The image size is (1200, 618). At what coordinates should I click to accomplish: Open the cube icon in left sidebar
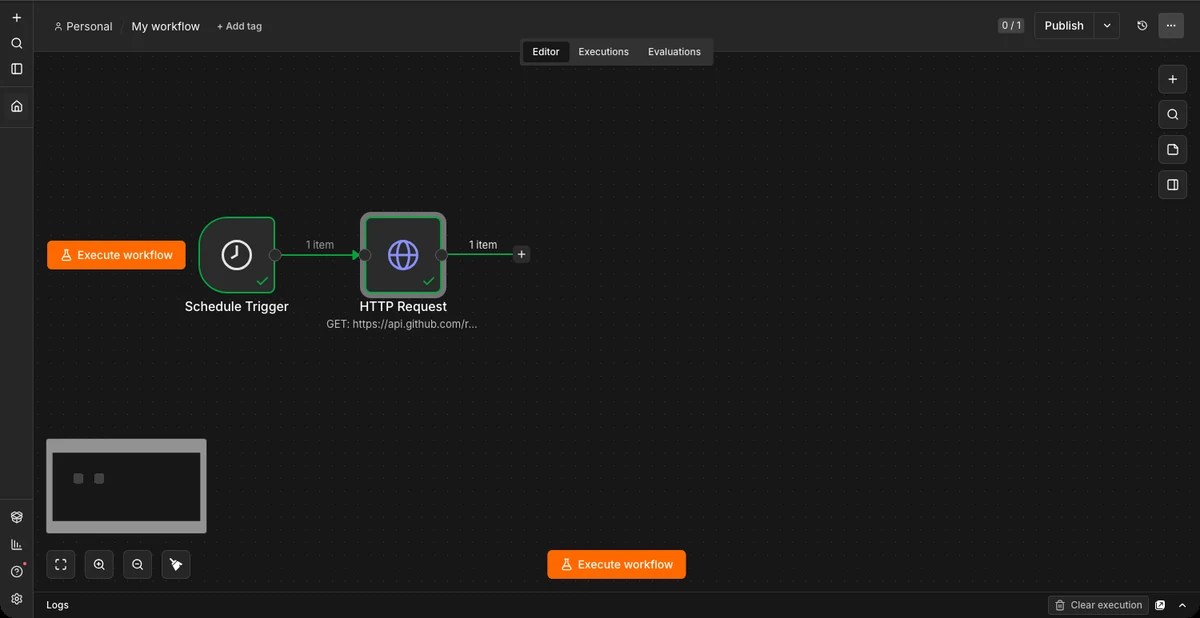click(16, 517)
